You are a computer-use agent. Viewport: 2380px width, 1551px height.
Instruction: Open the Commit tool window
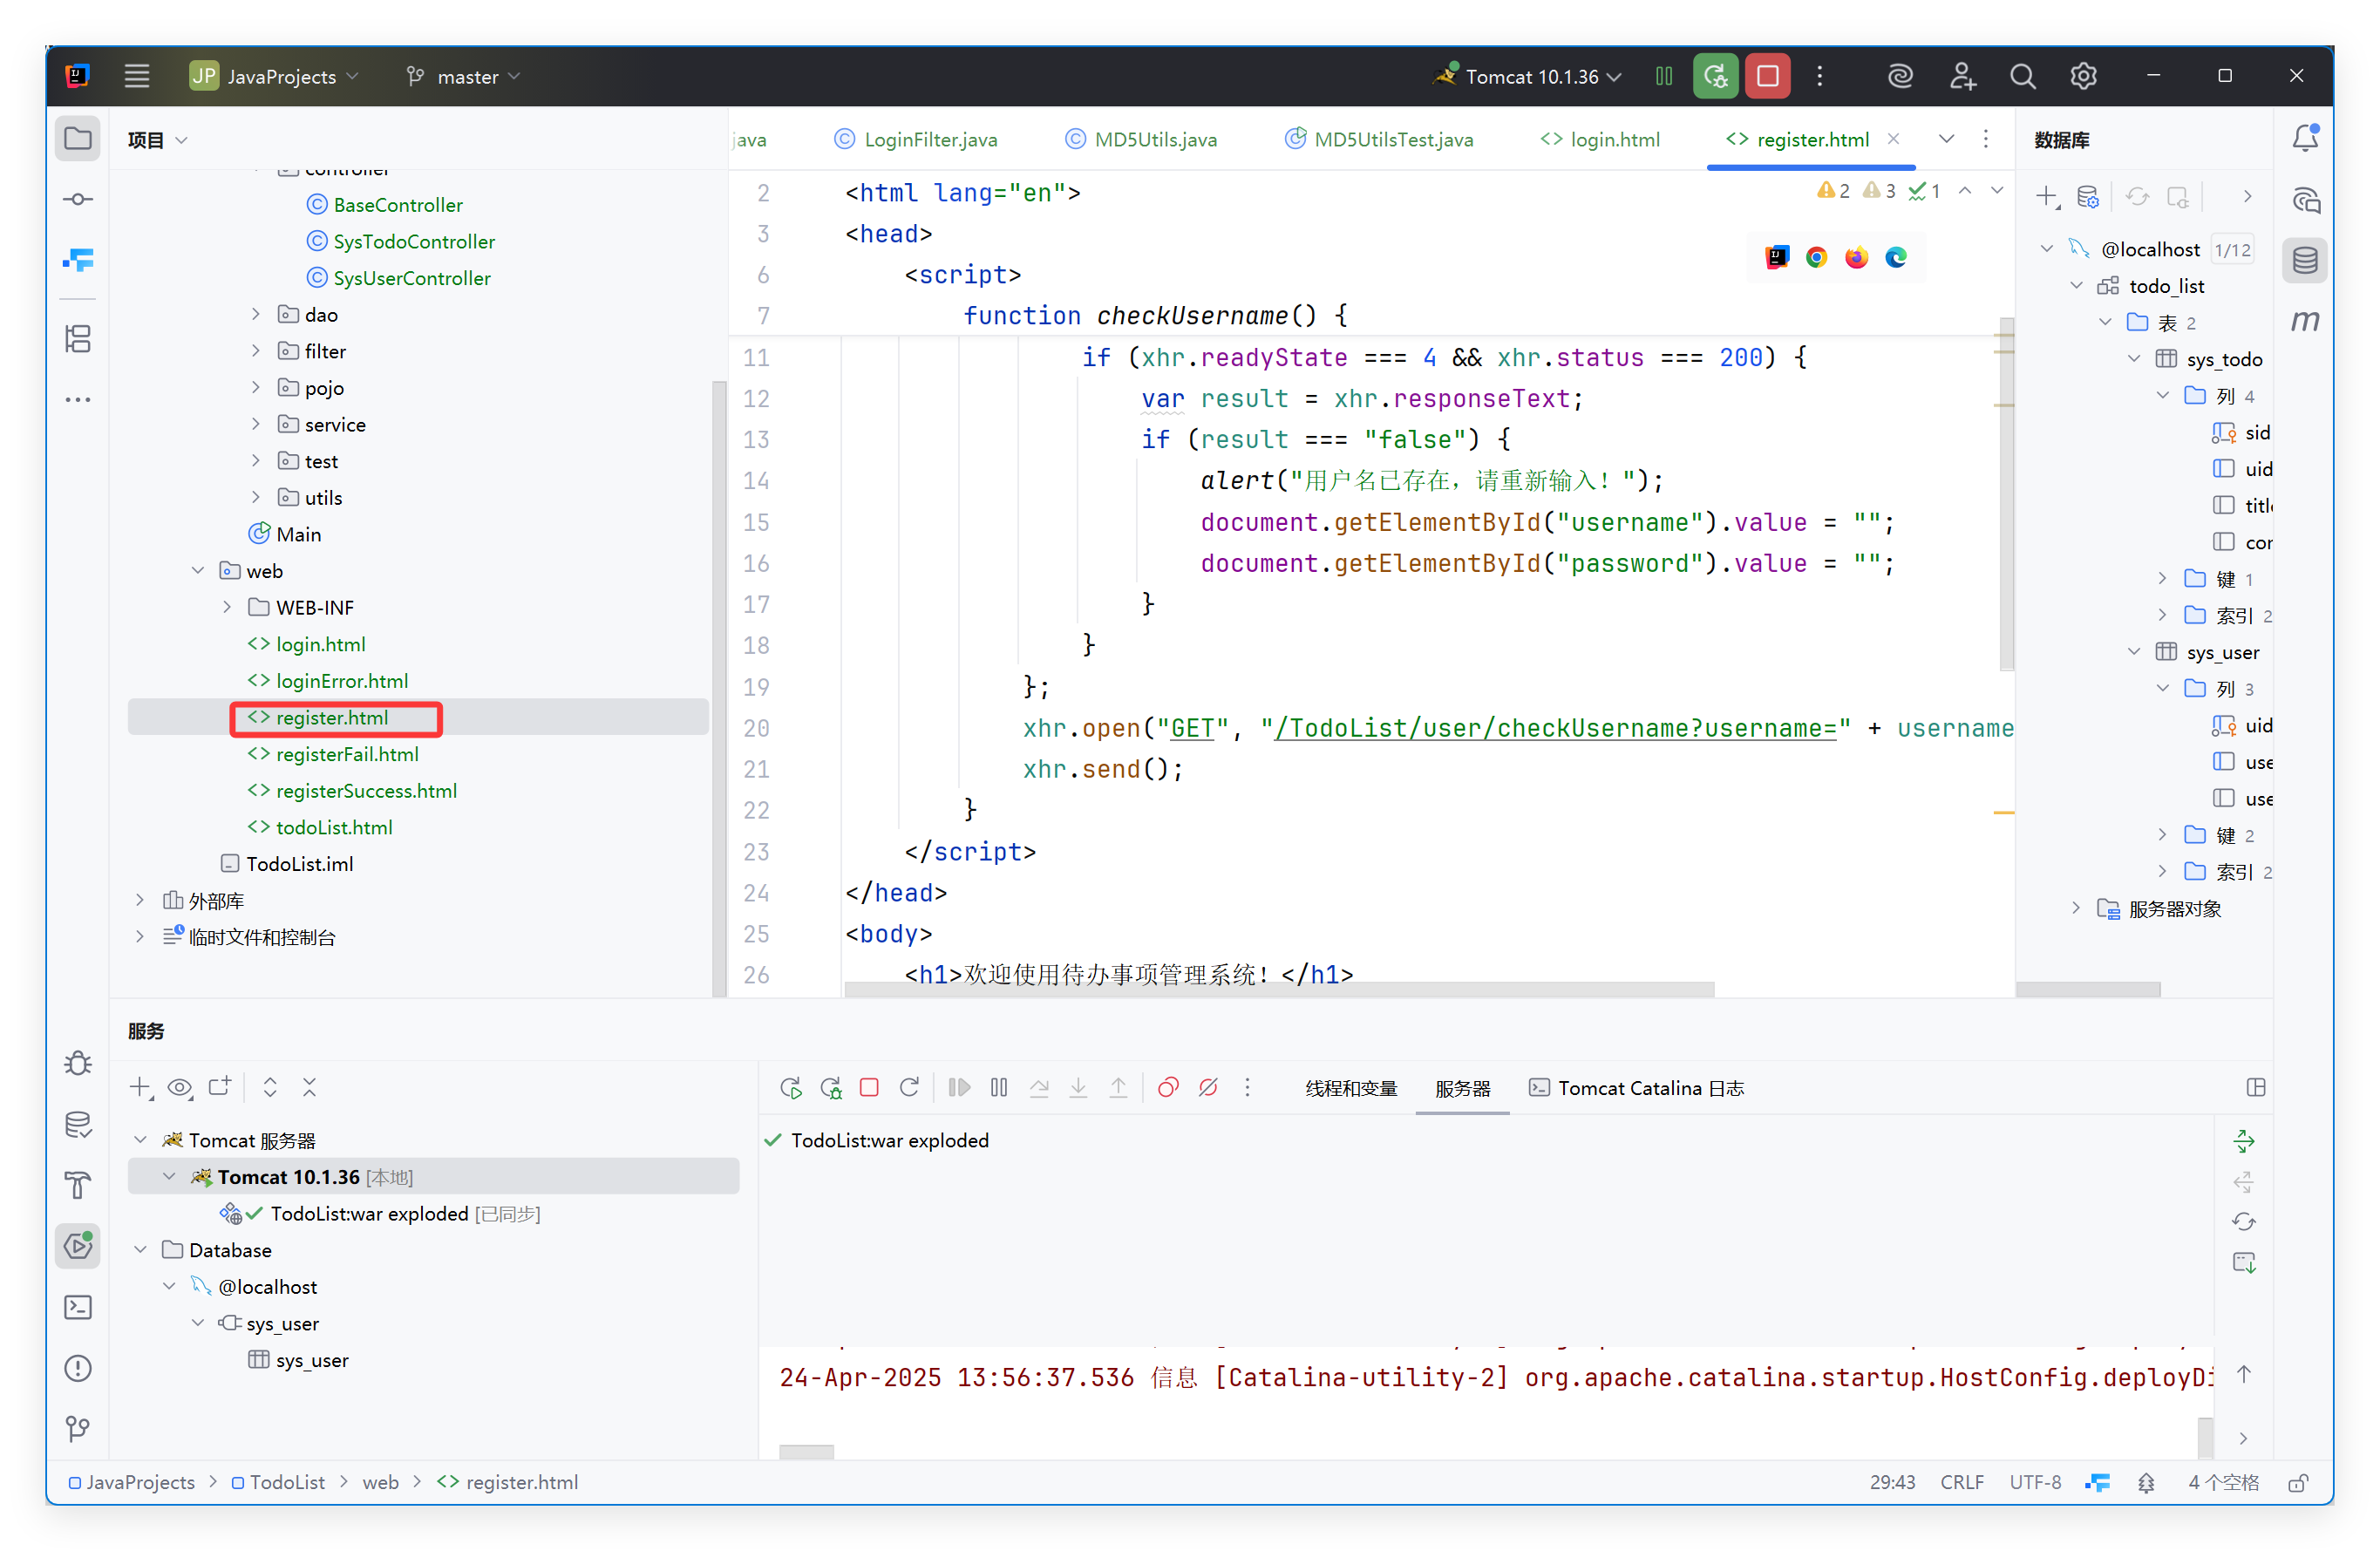[78, 199]
